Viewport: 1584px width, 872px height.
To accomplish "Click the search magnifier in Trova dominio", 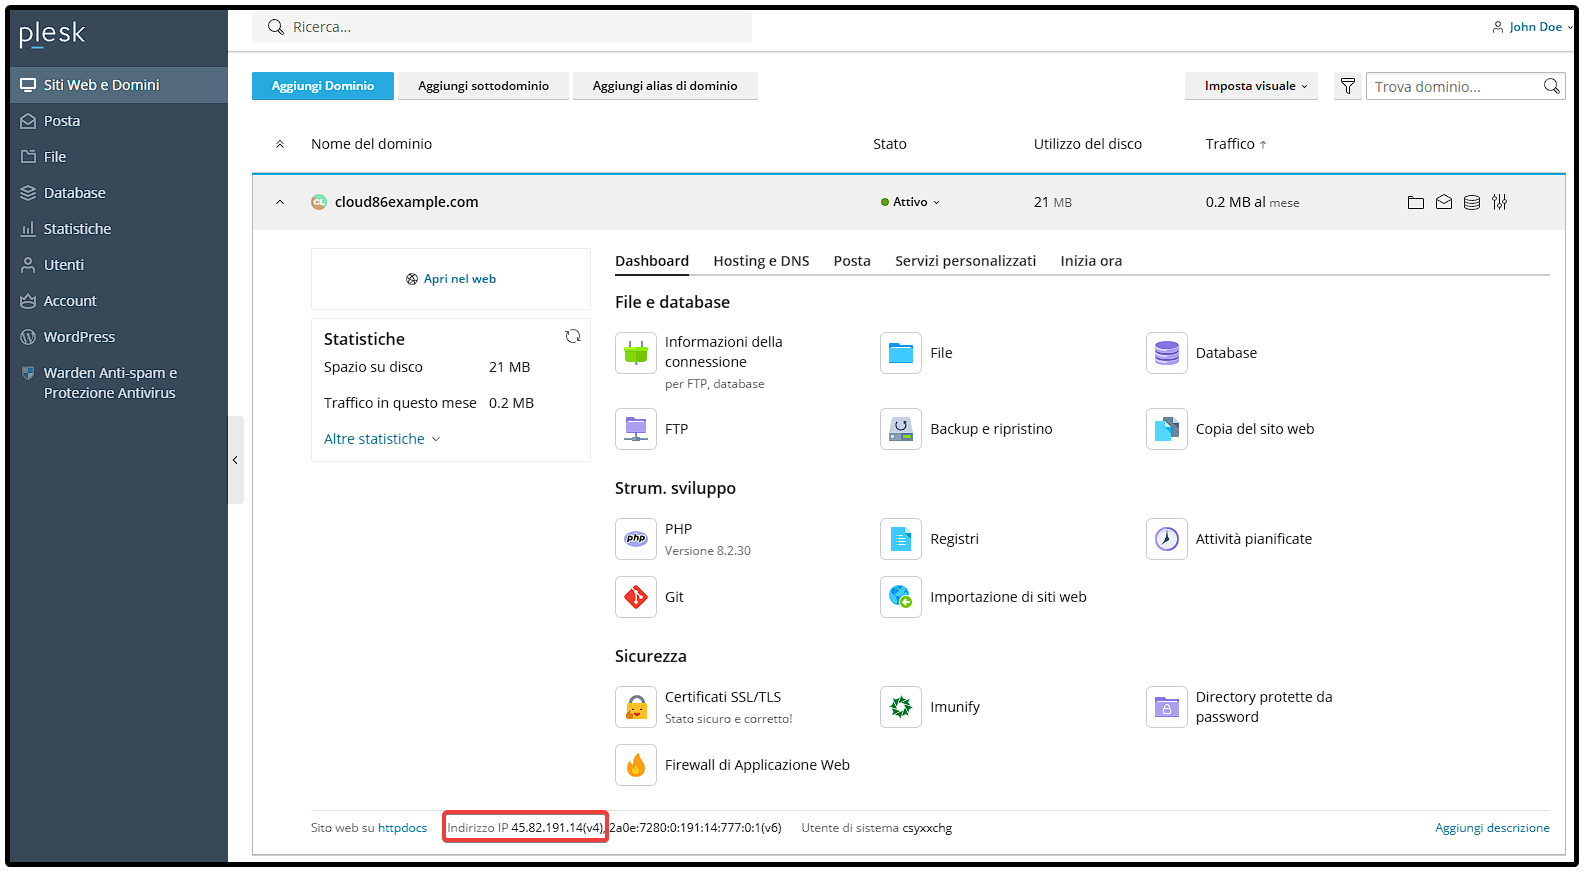I will tap(1551, 86).
